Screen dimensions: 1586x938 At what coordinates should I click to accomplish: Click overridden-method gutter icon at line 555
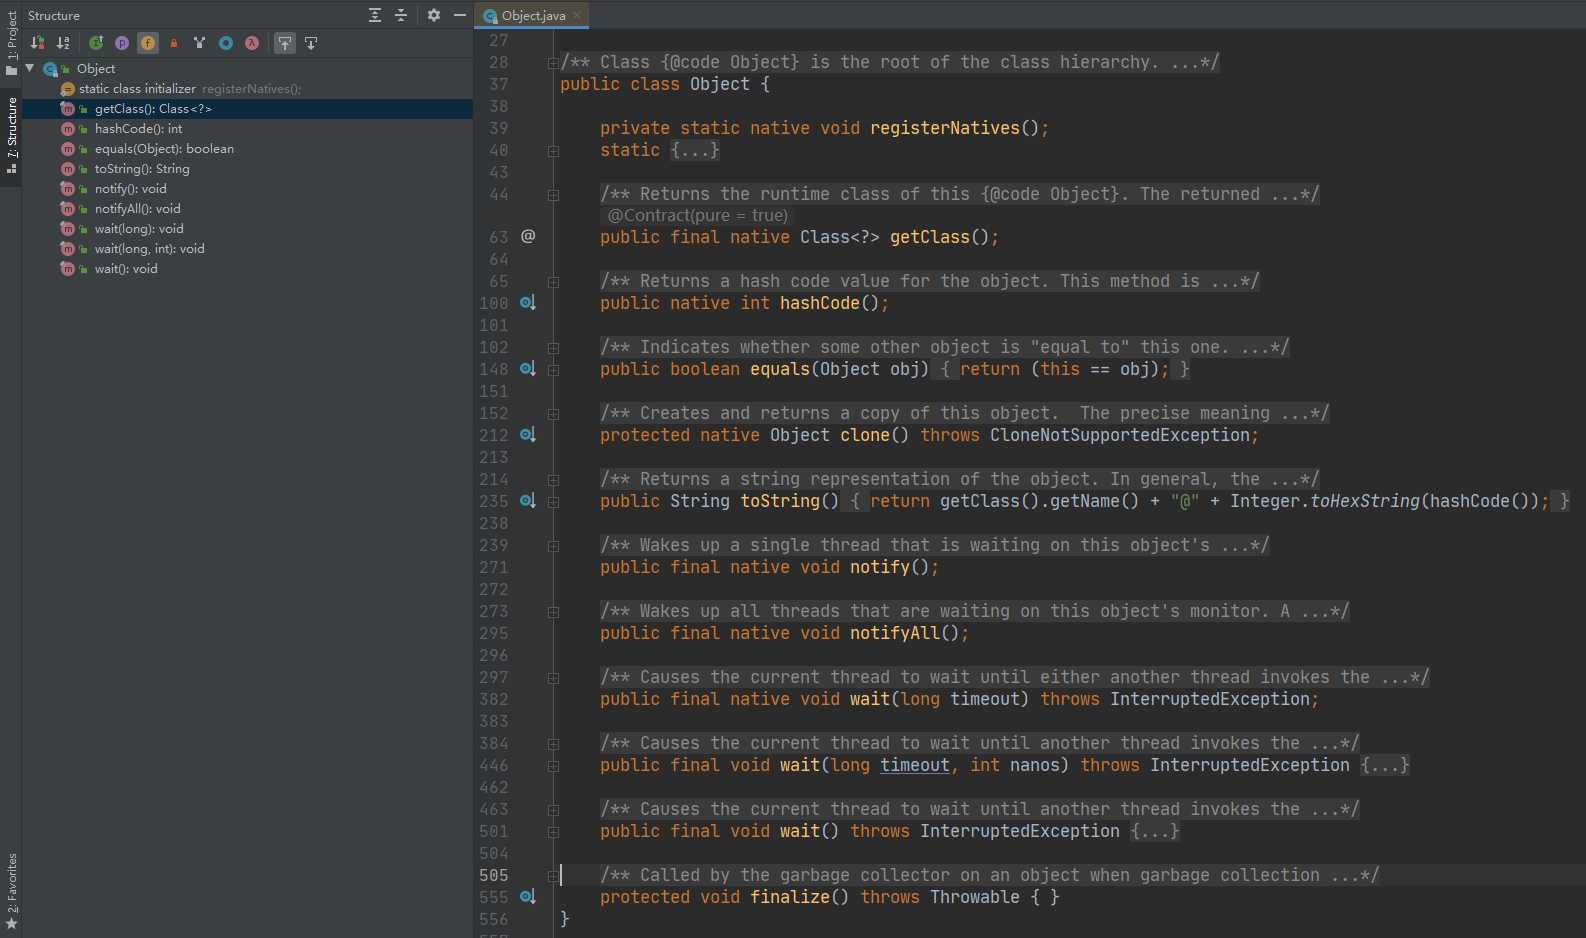pyautogui.click(x=528, y=896)
